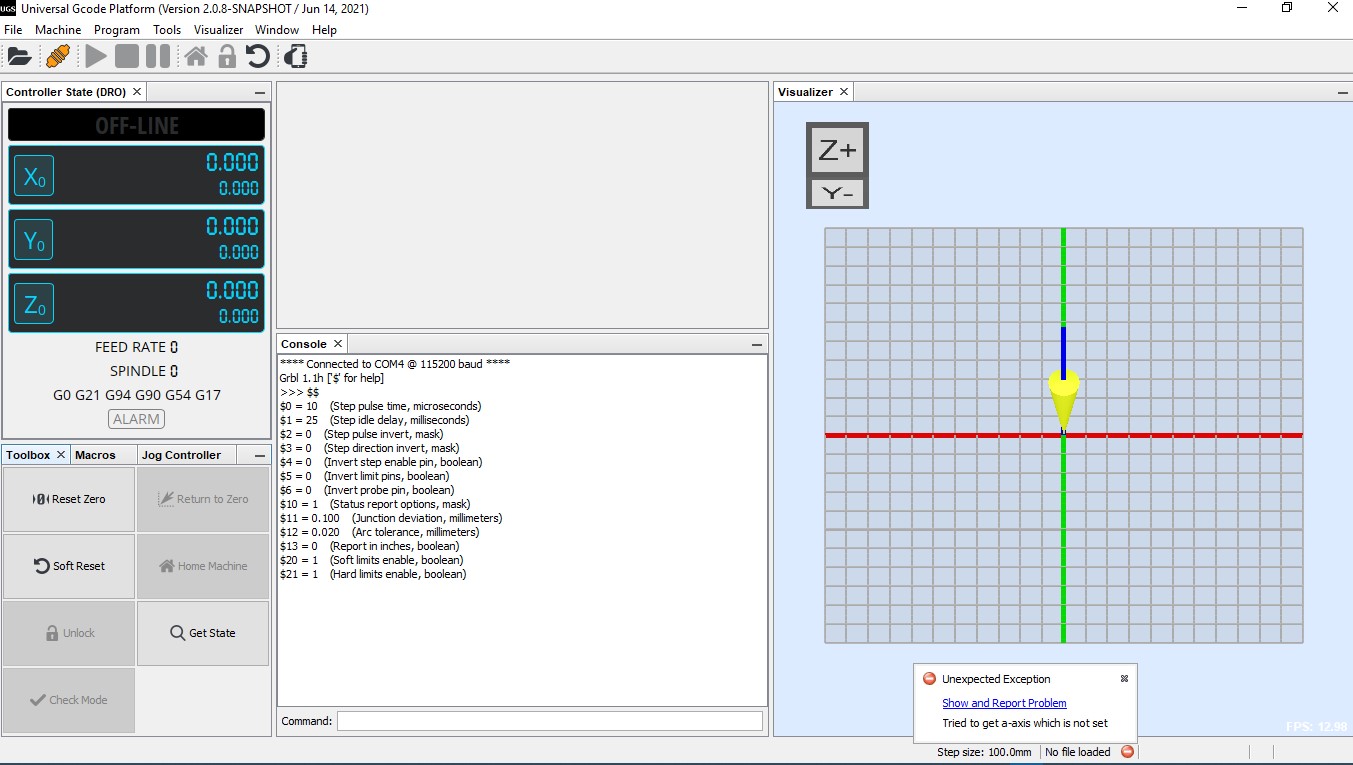The height and width of the screenshot is (765, 1353).
Task: Dismiss the Unexpected Exception popup
Action: click(1124, 678)
